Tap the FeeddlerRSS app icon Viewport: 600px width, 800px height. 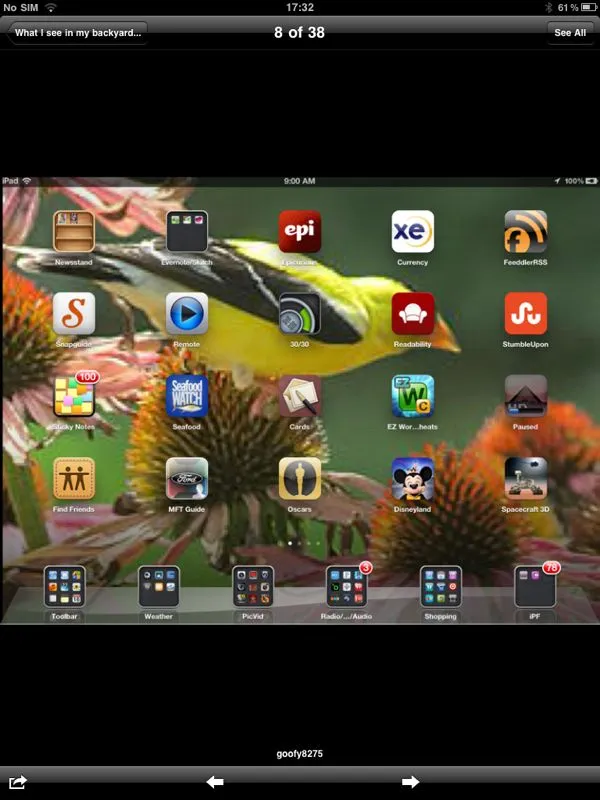click(525, 232)
